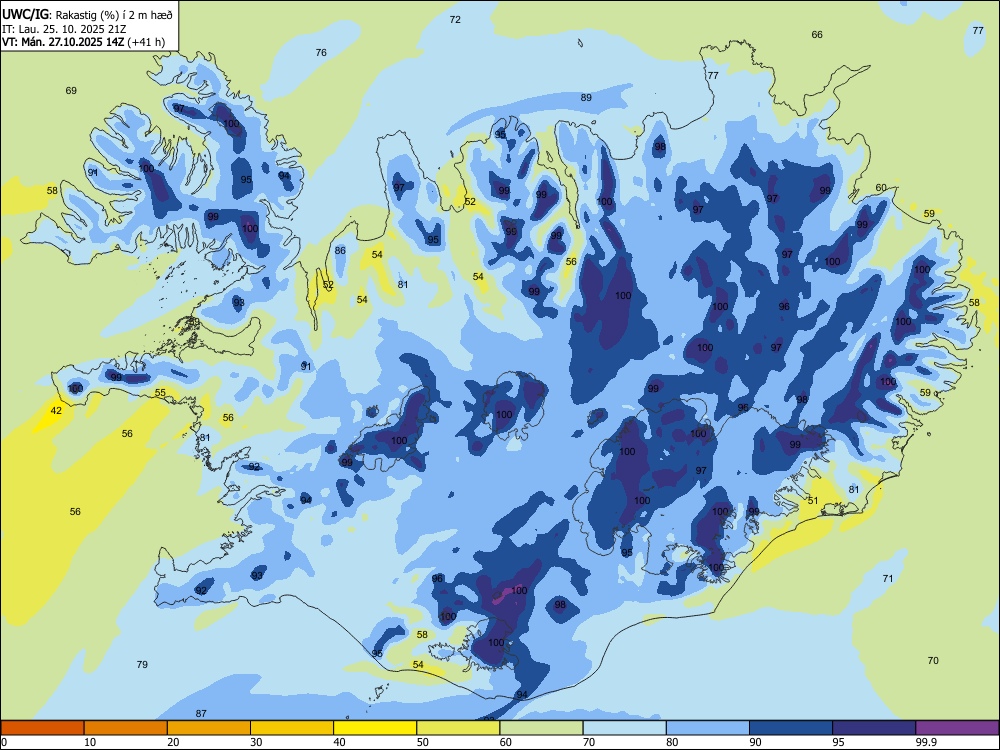
Task: Click the '42' value in the yellow western sea area
Action: pos(56,411)
